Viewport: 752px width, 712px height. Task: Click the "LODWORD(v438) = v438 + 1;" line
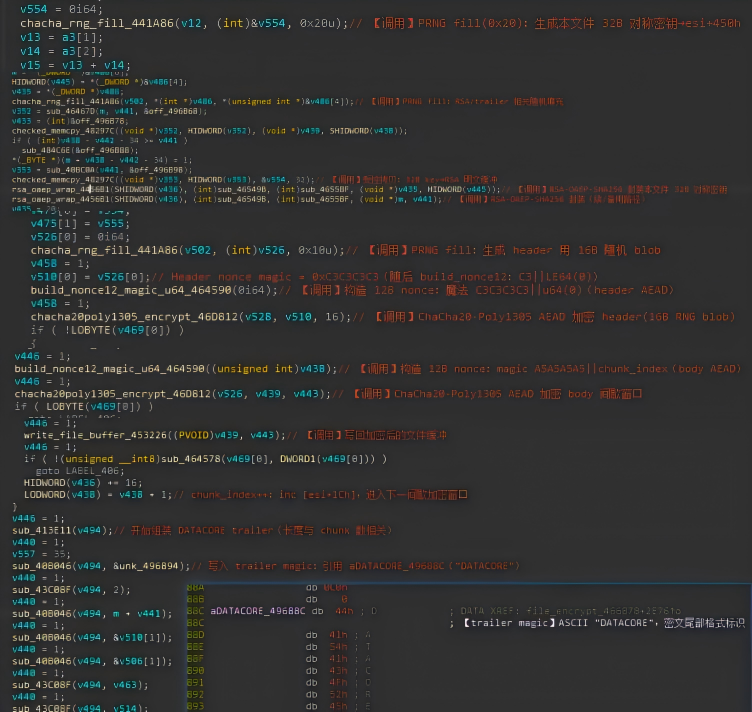pos(98,494)
